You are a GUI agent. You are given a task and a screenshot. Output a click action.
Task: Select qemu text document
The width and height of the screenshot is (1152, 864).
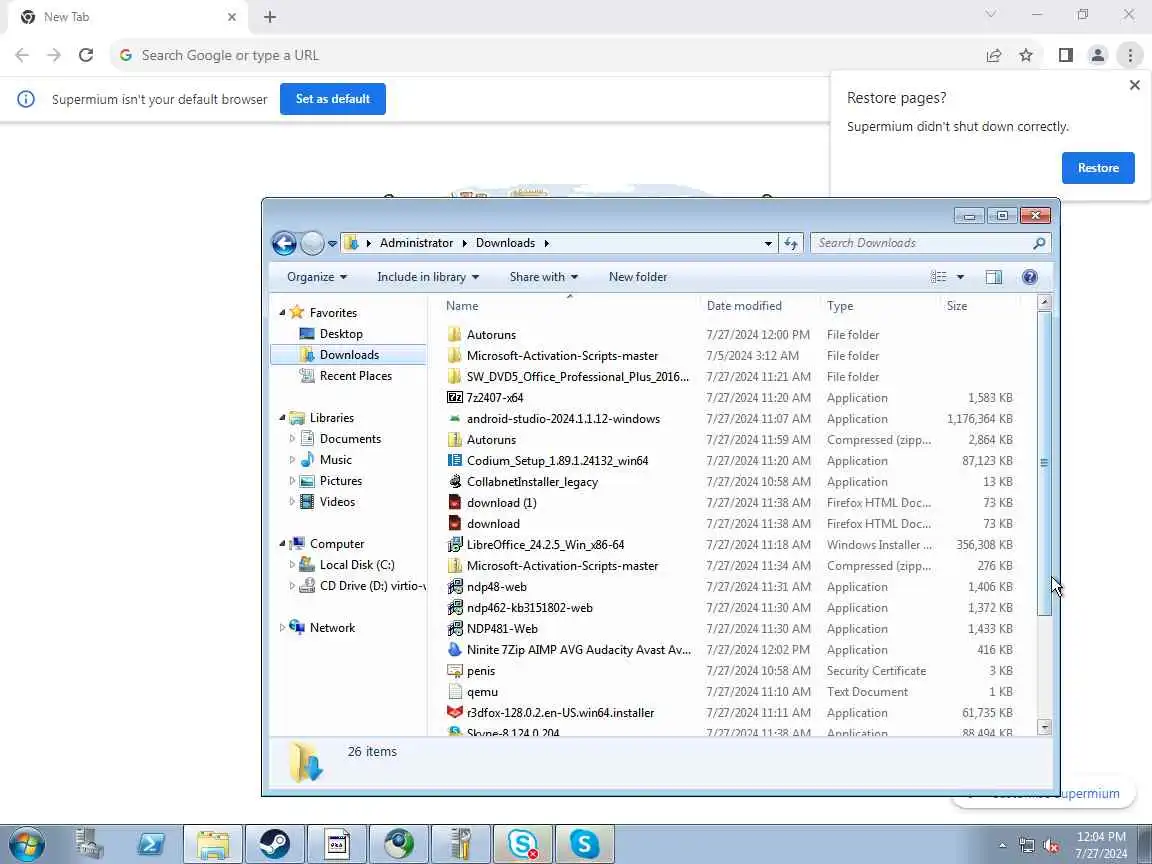point(482,691)
